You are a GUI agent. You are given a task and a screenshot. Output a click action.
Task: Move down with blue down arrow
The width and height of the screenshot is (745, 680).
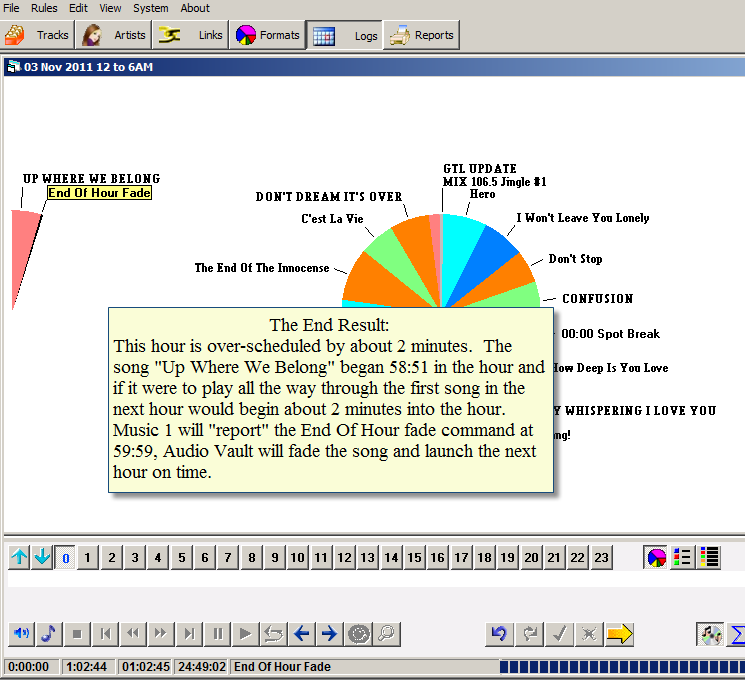click(x=42, y=557)
